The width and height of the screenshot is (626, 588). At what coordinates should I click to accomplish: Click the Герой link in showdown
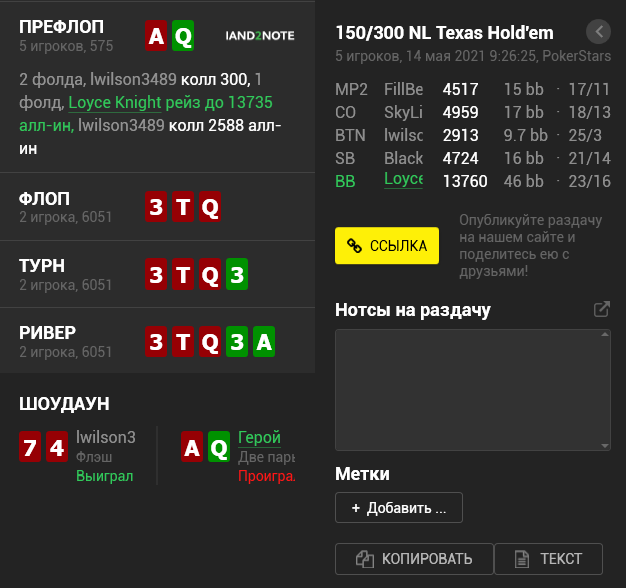[x=259, y=438]
